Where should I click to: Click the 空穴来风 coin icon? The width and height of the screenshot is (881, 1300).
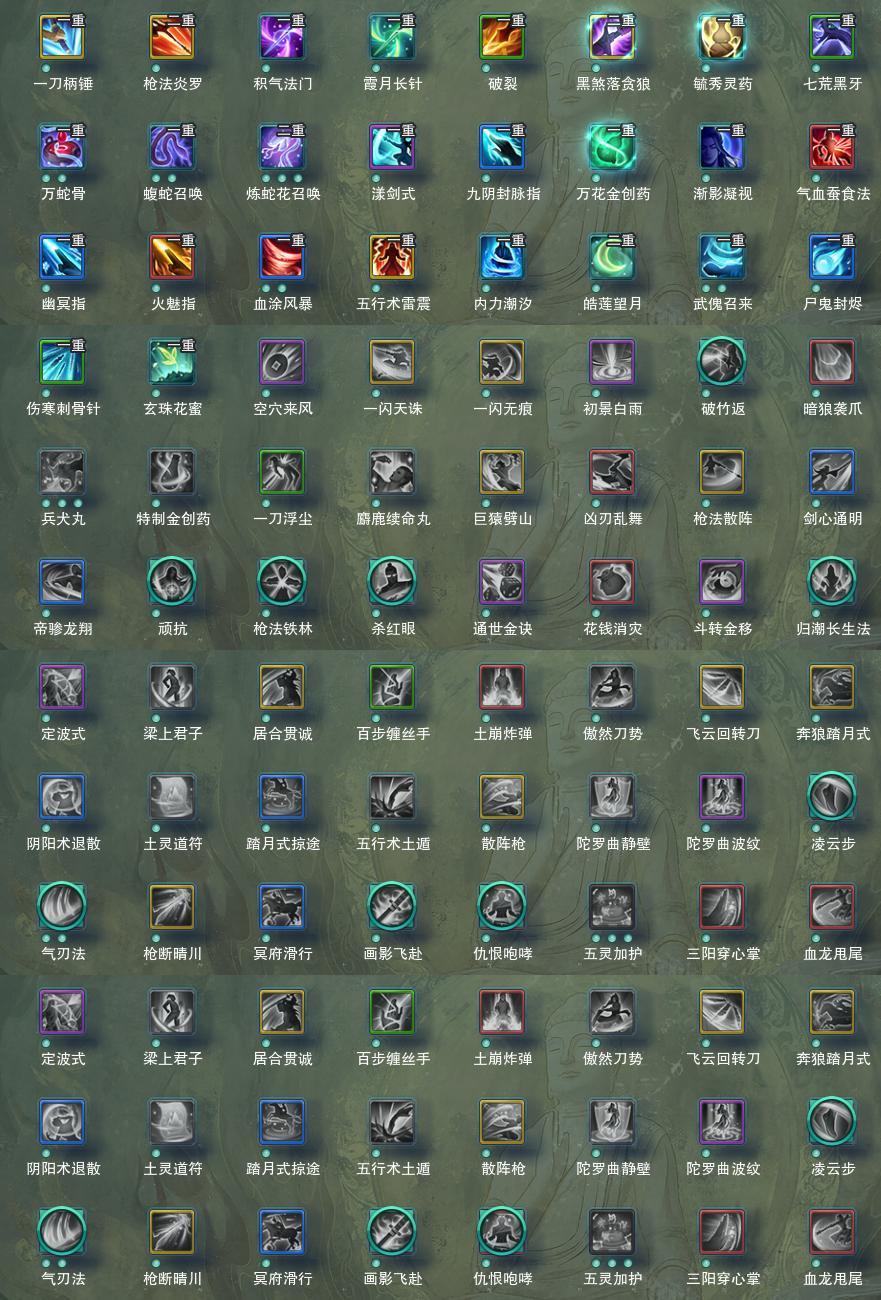click(x=282, y=363)
